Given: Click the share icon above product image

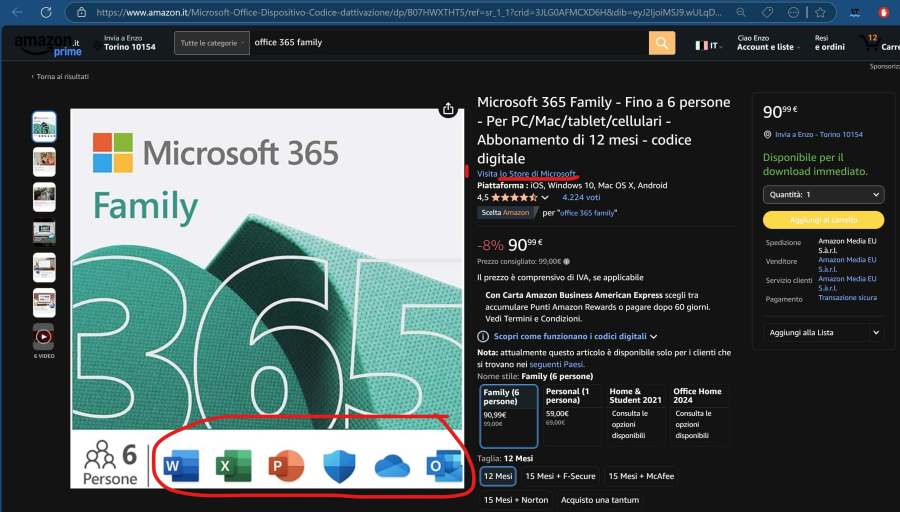Looking at the screenshot, I should 448,109.
